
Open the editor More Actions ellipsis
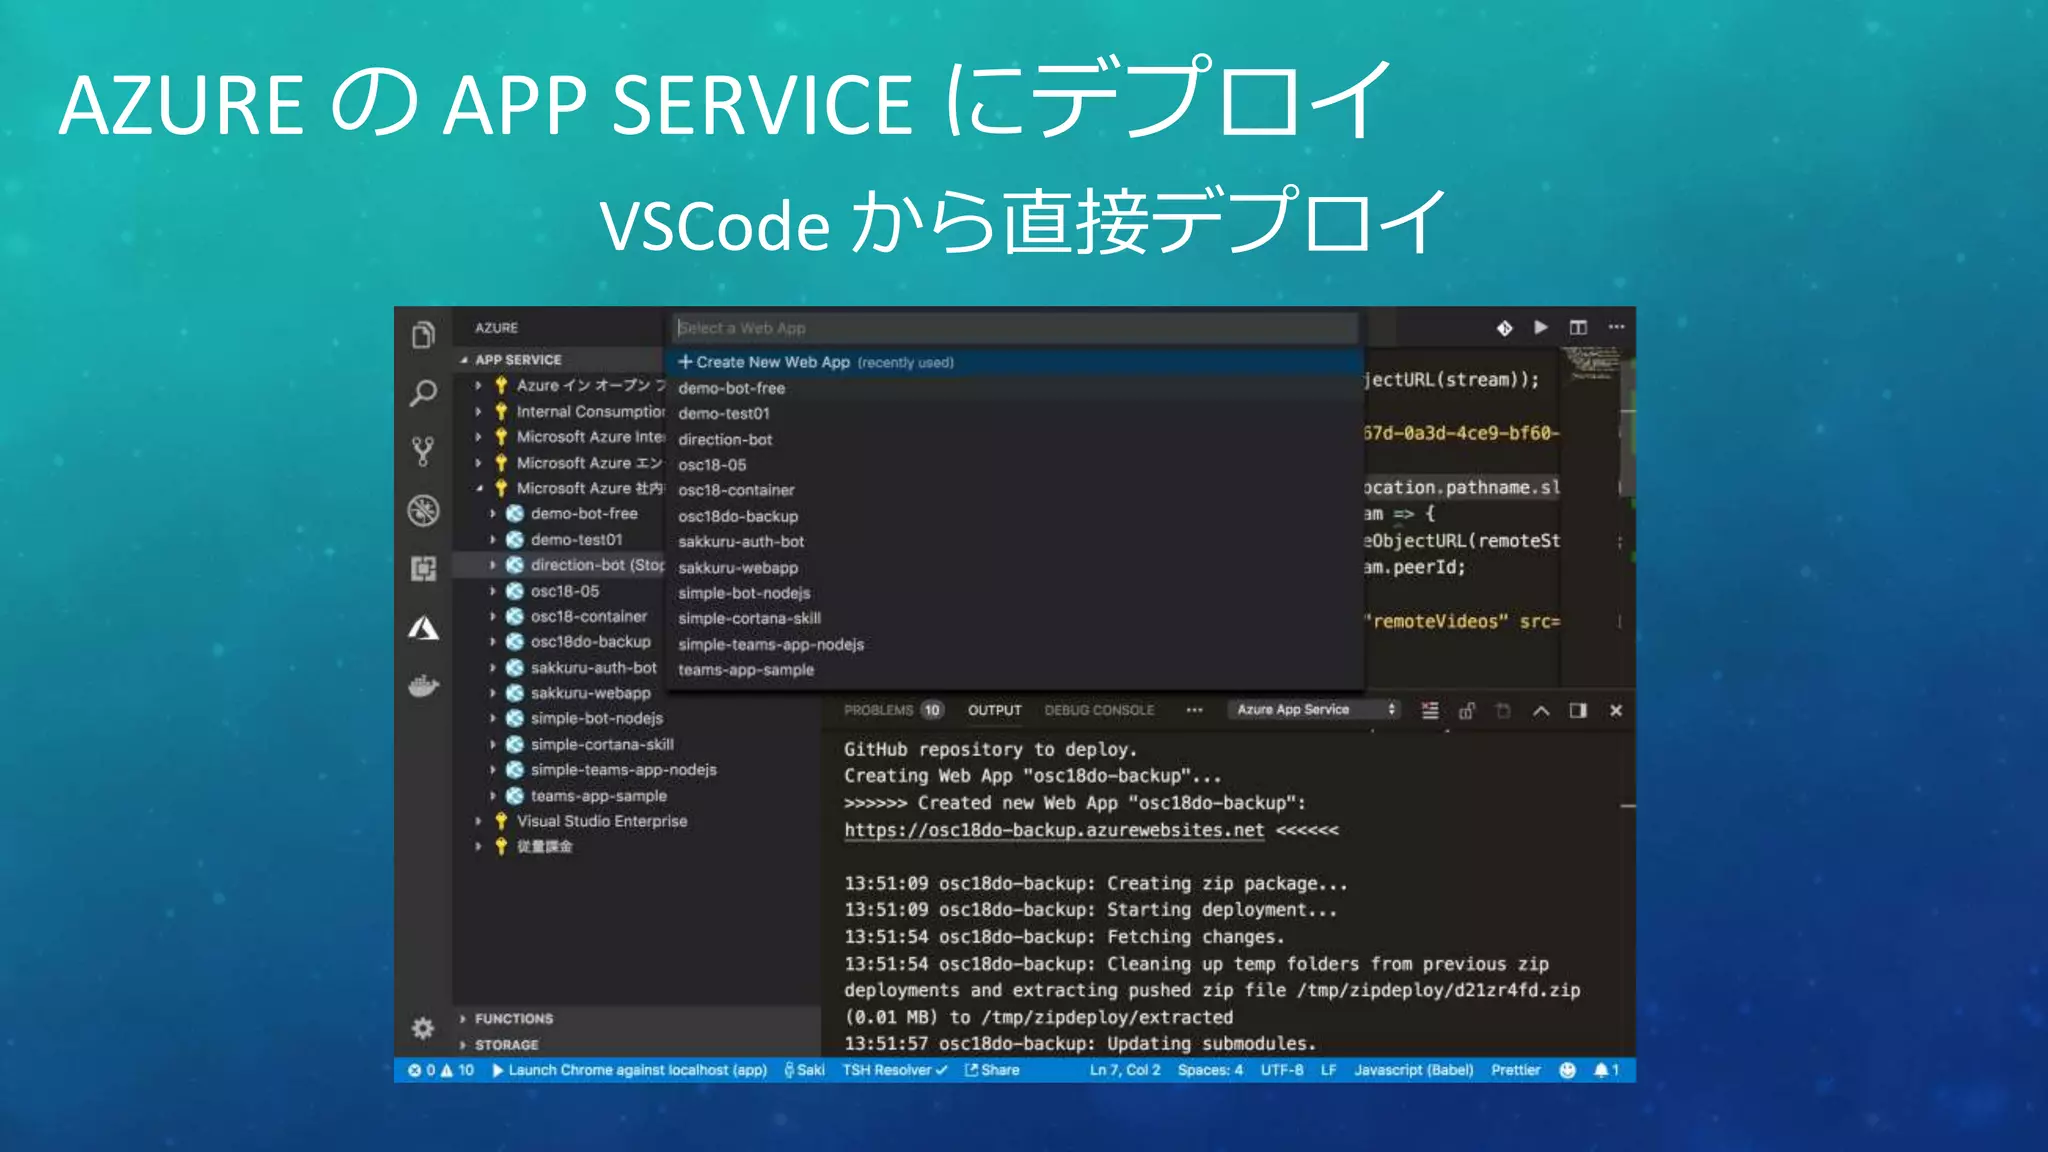tap(1616, 327)
